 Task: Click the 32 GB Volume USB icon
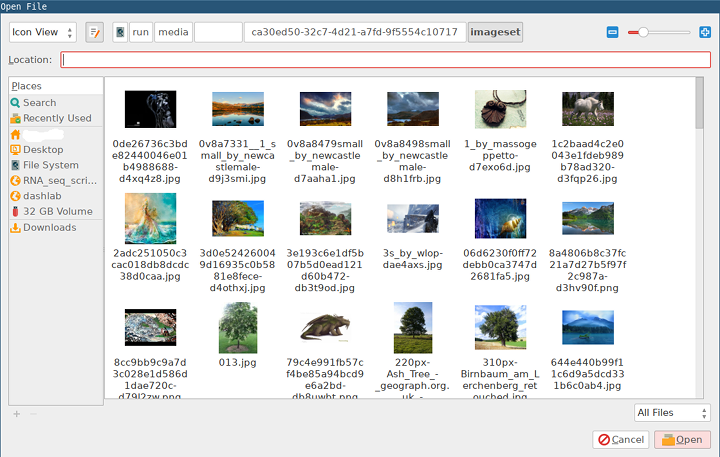pos(15,212)
